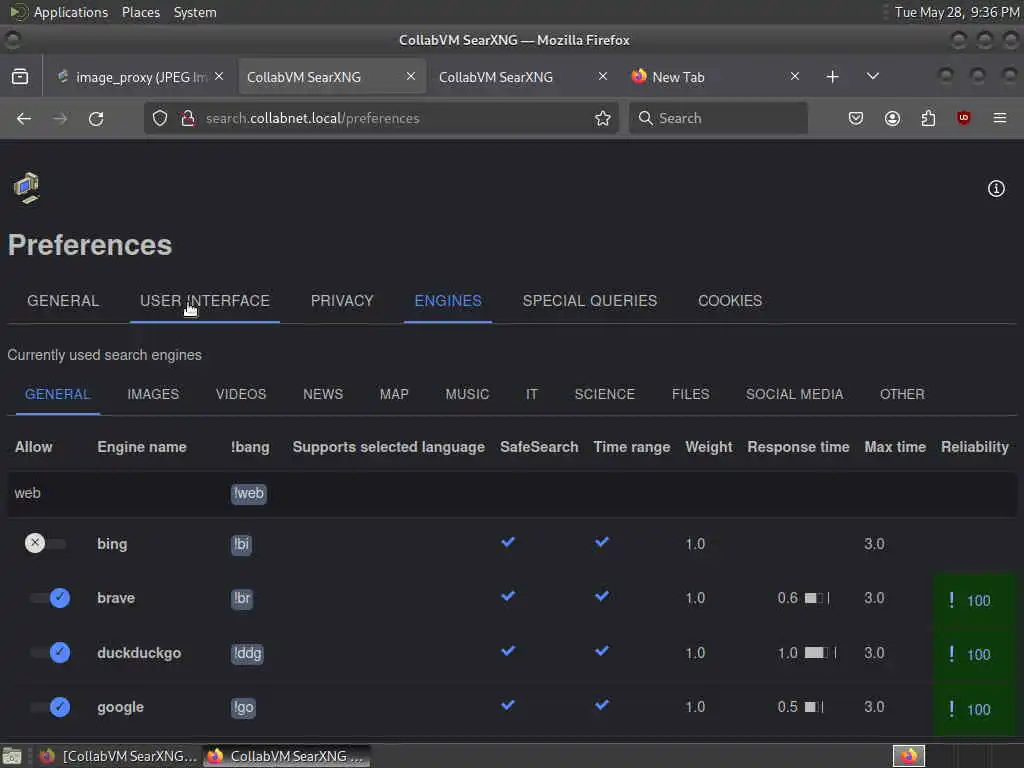Show Other engine category
Viewport: 1024px width, 768px height.
(x=902, y=394)
